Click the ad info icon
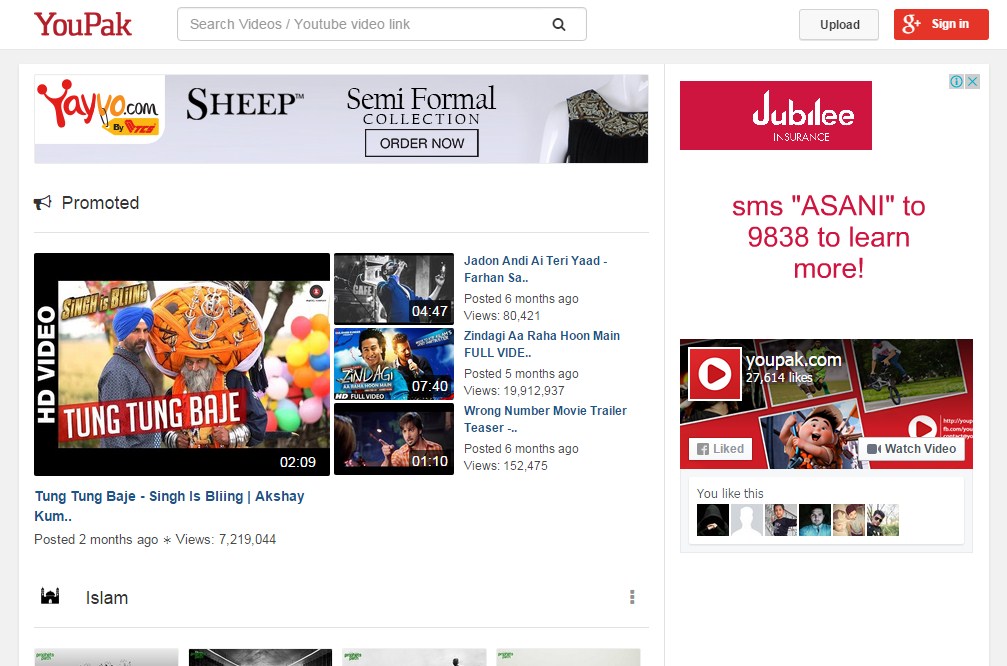 tap(956, 82)
